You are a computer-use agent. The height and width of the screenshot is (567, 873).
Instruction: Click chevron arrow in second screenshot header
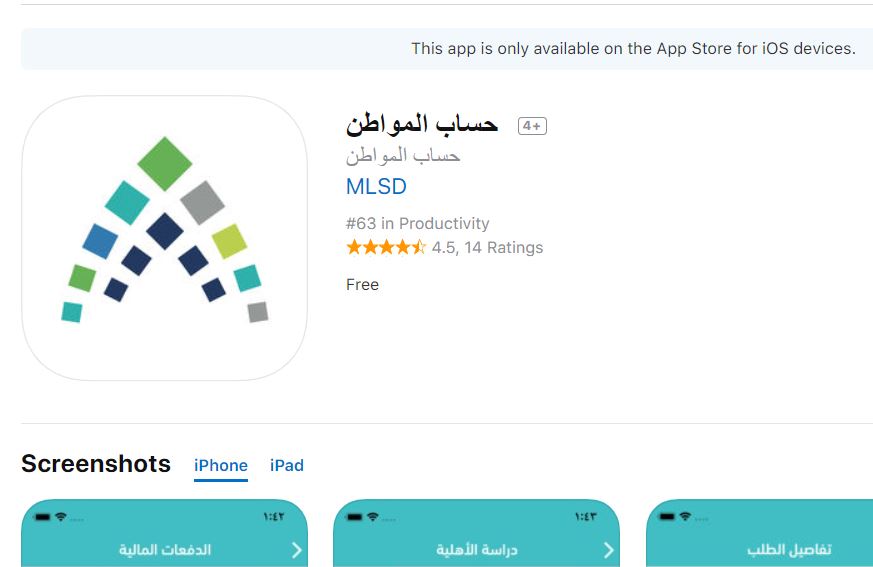(609, 550)
